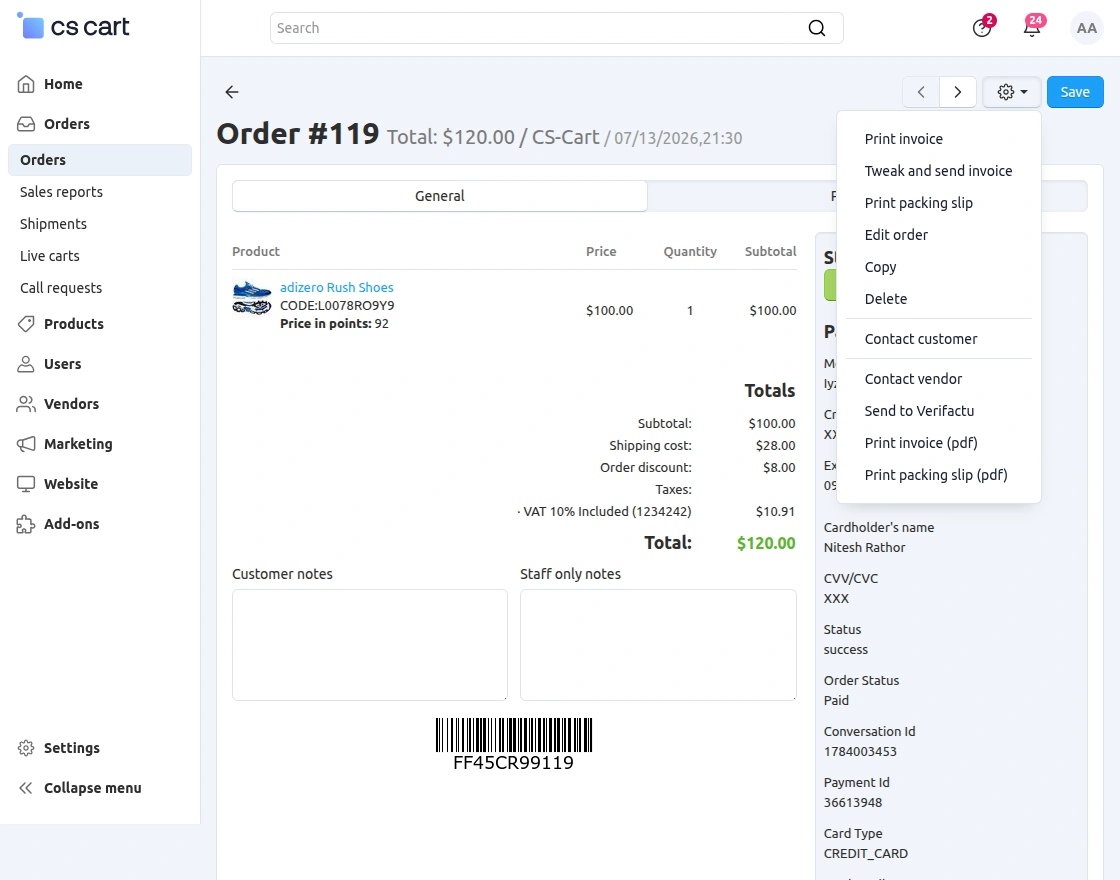Select Contact customer
The width and height of the screenshot is (1120, 880).
(921, 340)
